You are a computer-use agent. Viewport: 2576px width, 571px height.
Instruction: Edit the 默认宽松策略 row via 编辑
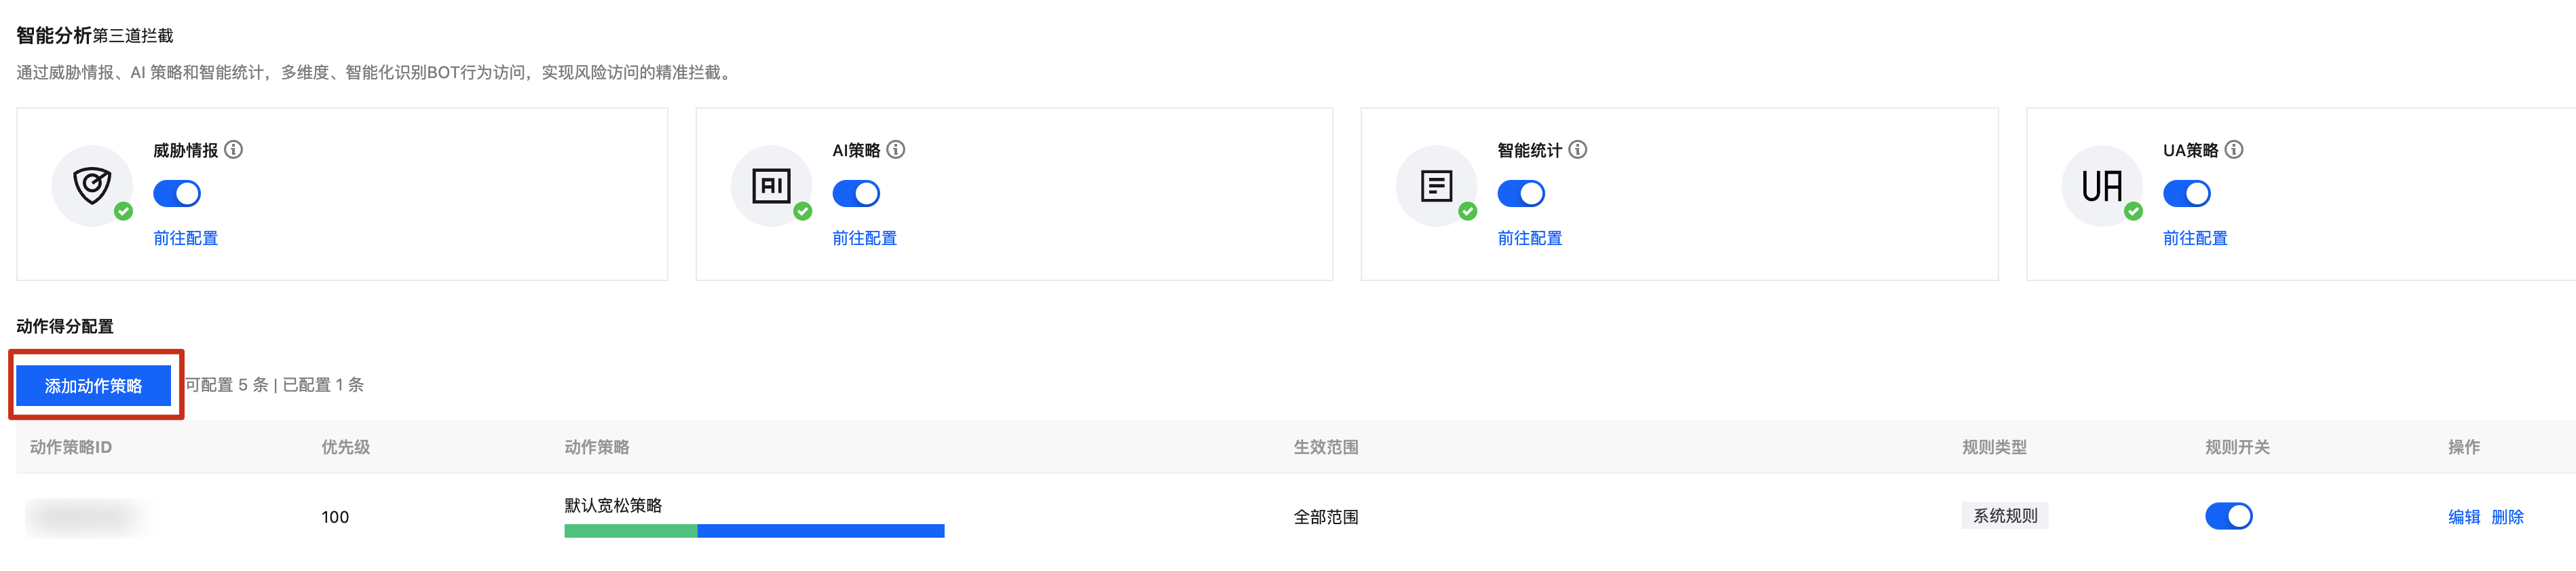tap(2464, 517)
